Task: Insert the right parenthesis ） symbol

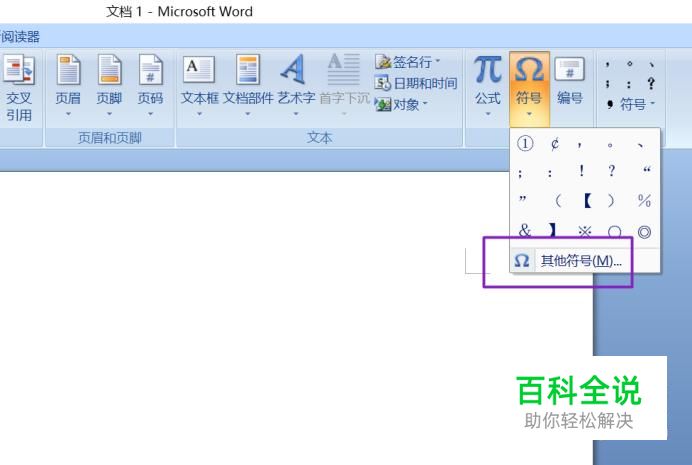Action: 611,201
